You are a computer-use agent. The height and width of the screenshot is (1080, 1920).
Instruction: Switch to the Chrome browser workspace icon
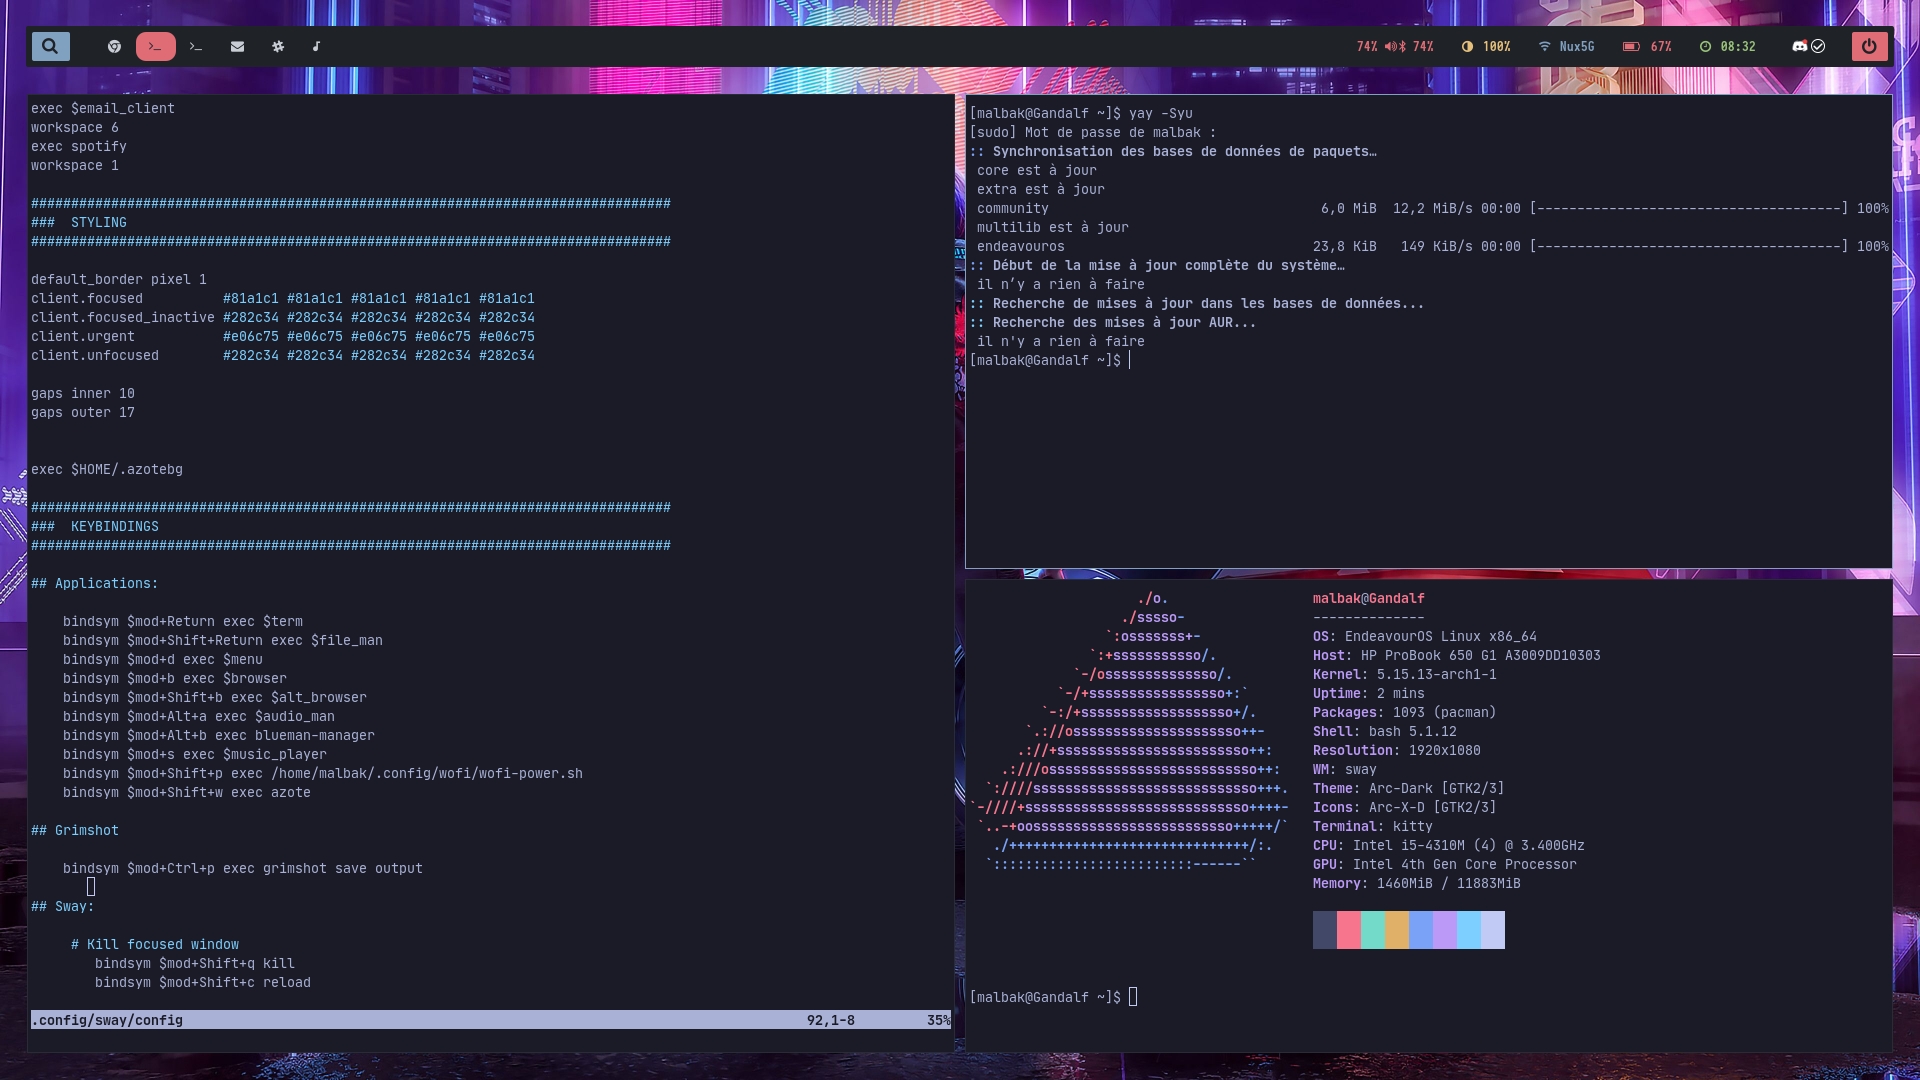coord(114,46)
